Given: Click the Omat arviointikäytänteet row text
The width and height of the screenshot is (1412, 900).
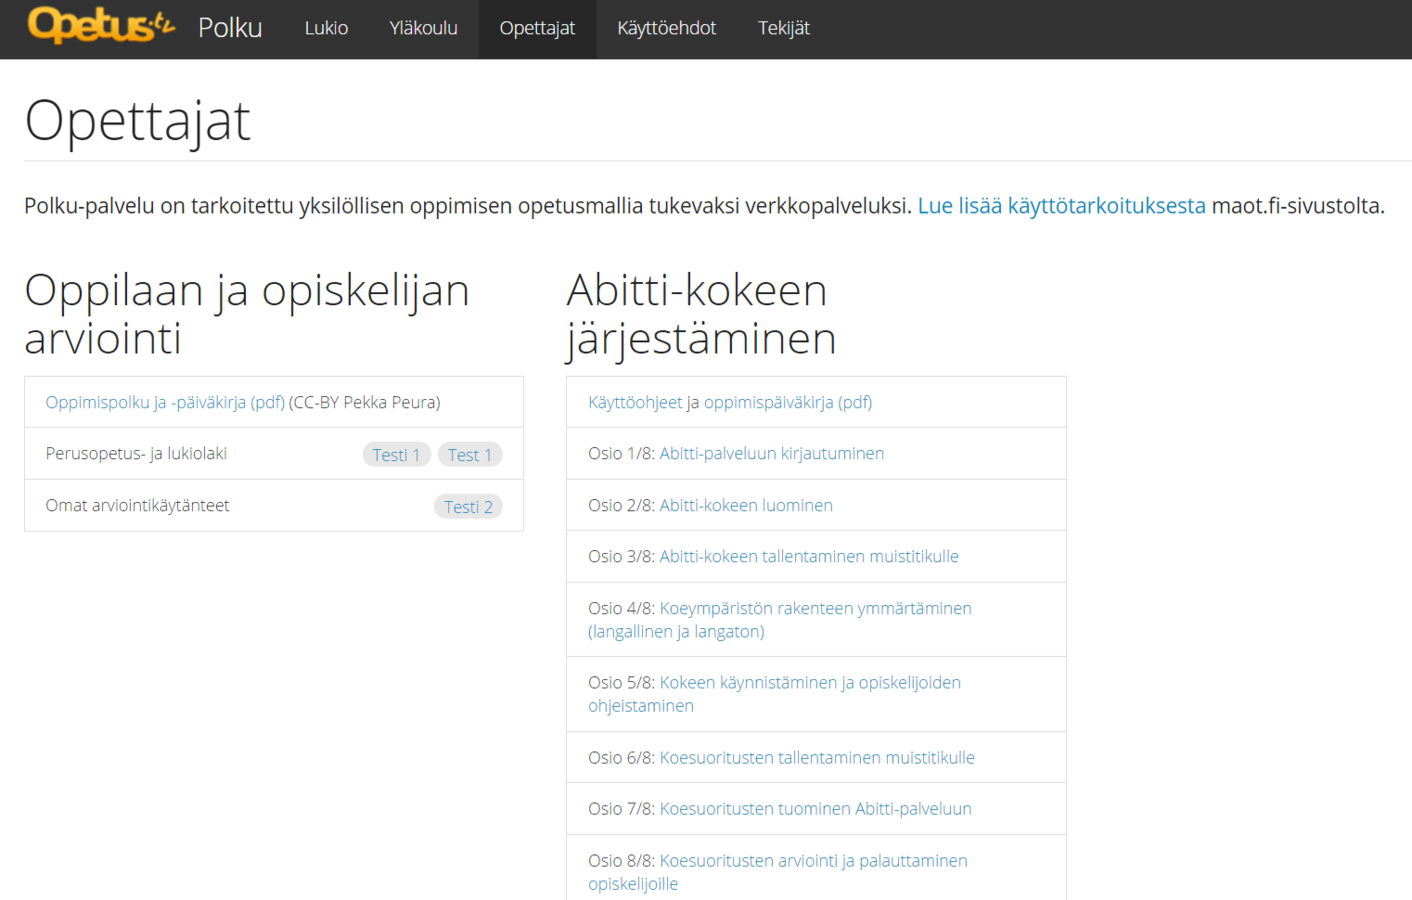Looking at the screenshot, I should pyautogui.click(x=137, y=505).
